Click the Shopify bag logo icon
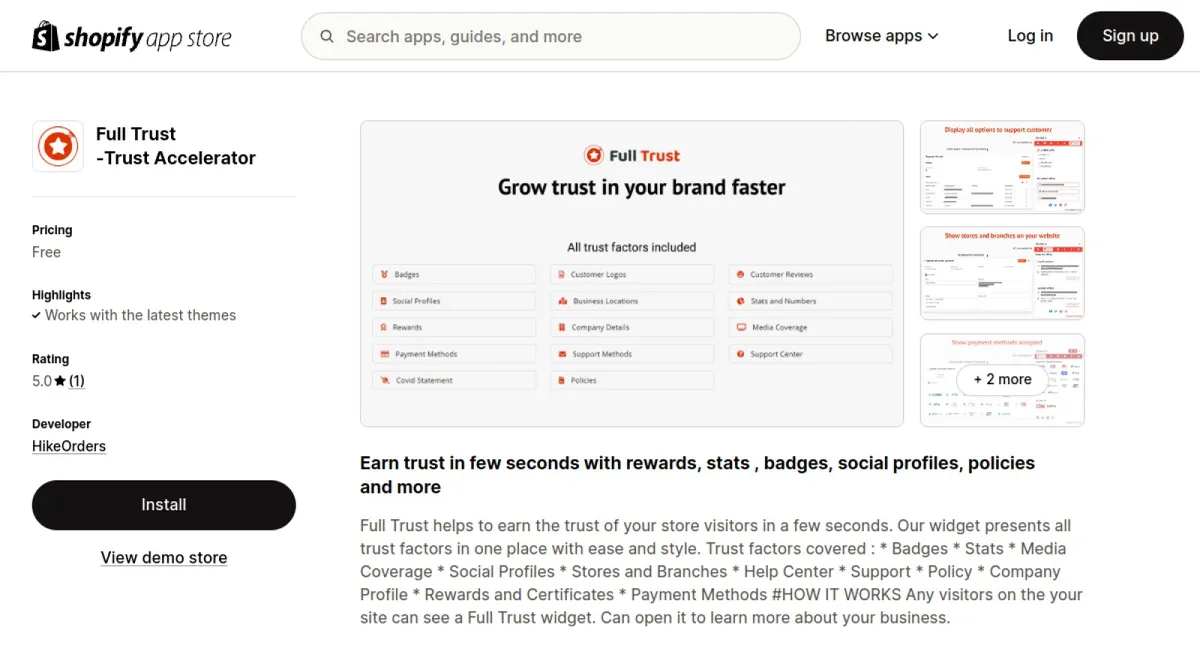 pos(46,36)
